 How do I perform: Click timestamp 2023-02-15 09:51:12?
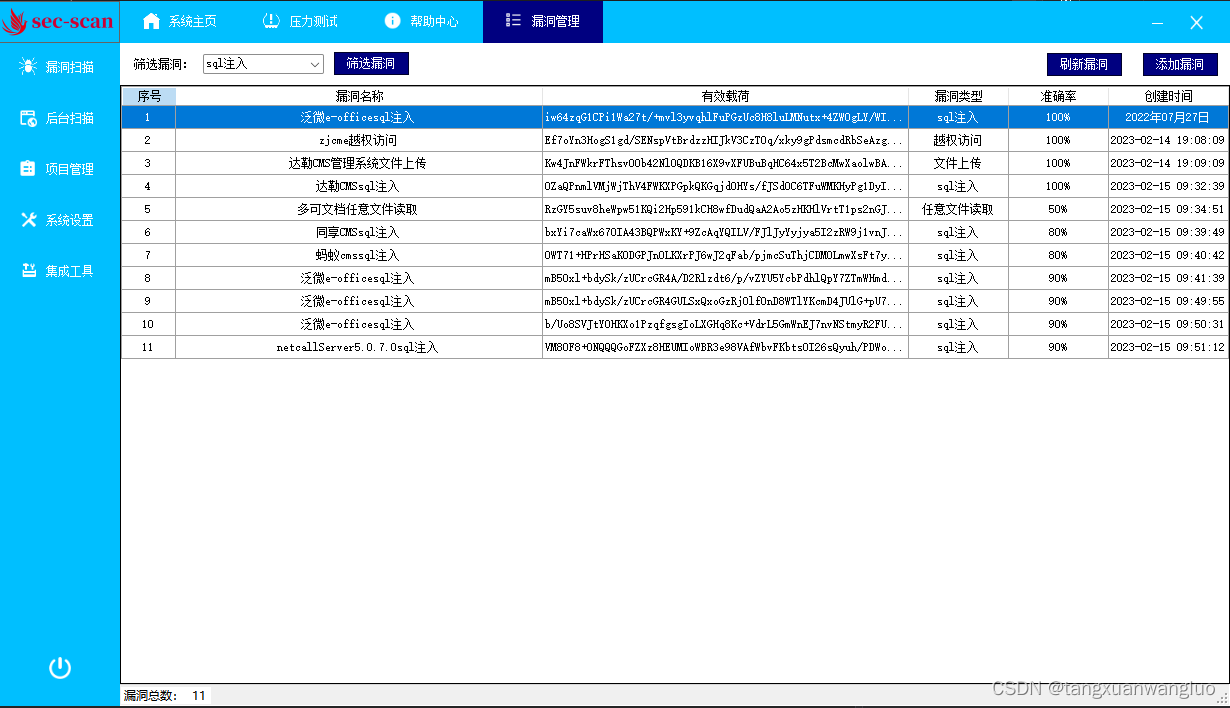[x=1168, y=347]
